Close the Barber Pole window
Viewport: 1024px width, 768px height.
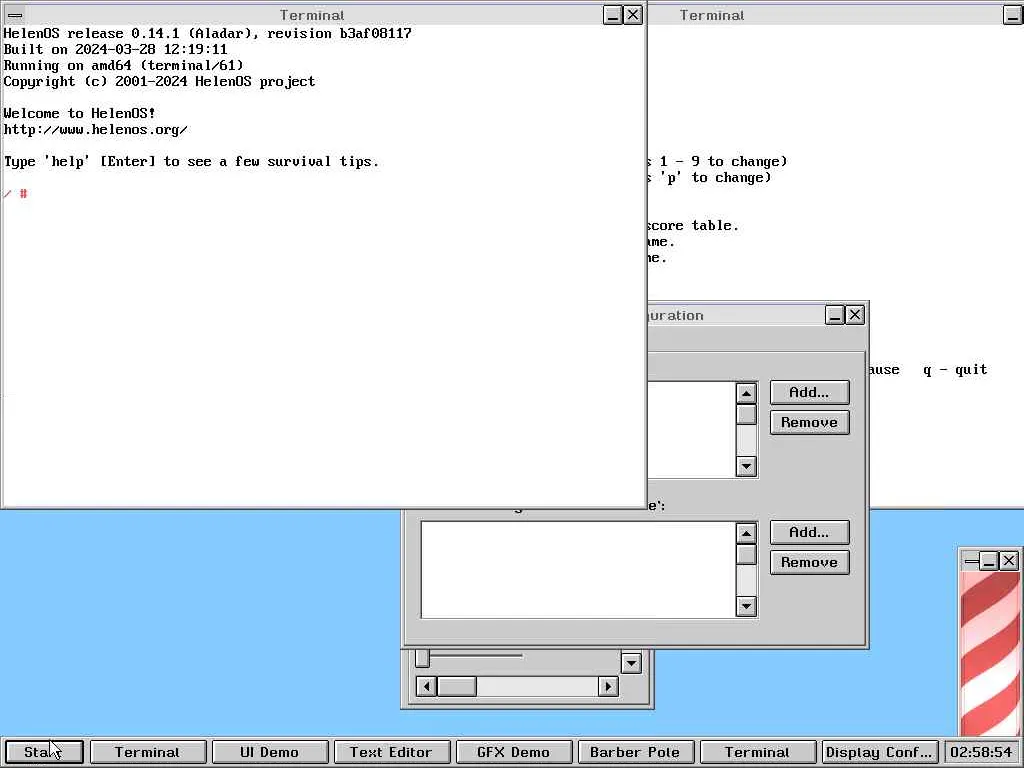(x=1008, y=560)
